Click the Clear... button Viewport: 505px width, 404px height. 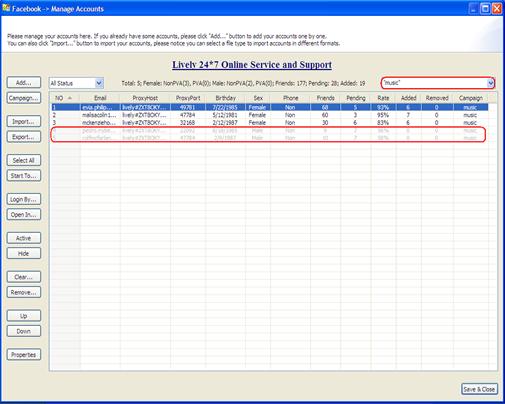[x=24, y=277]
